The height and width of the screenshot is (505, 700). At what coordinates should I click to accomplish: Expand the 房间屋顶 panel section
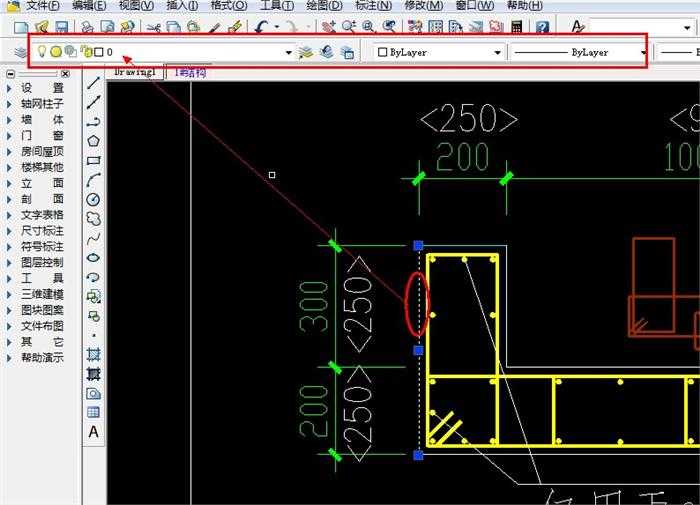42,151
